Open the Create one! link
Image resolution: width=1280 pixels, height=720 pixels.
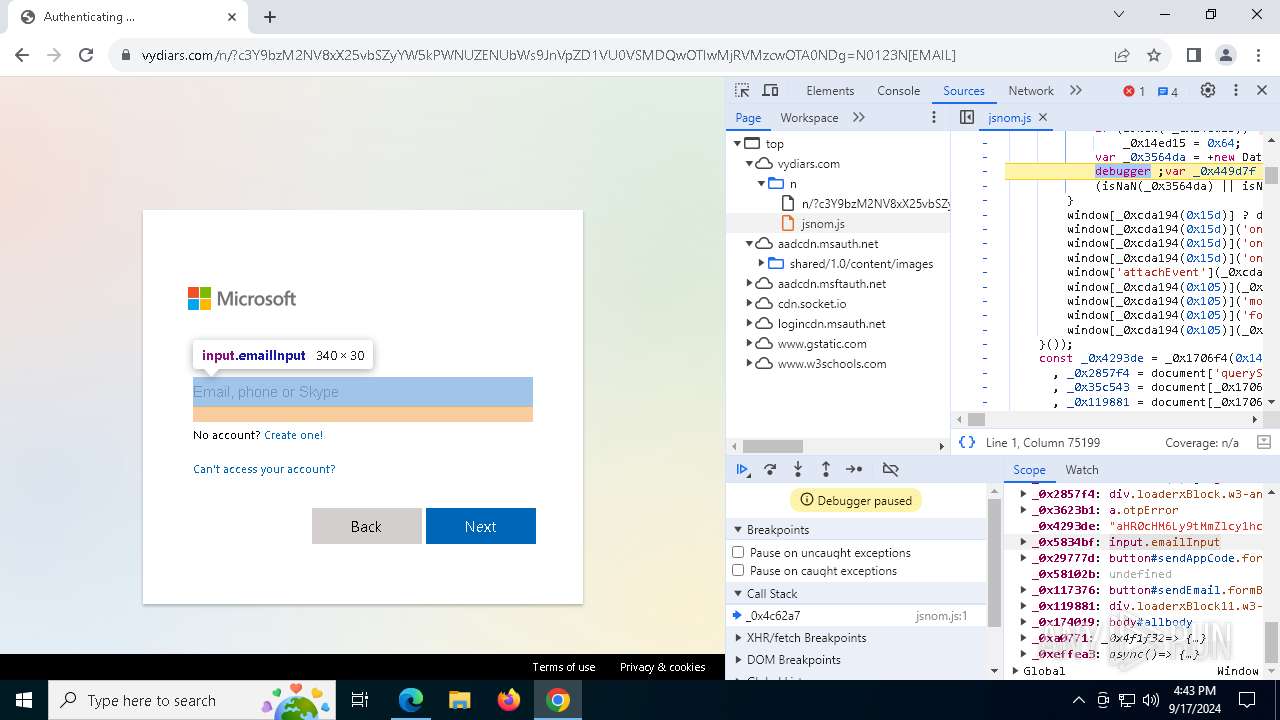(x=294, y=435)
